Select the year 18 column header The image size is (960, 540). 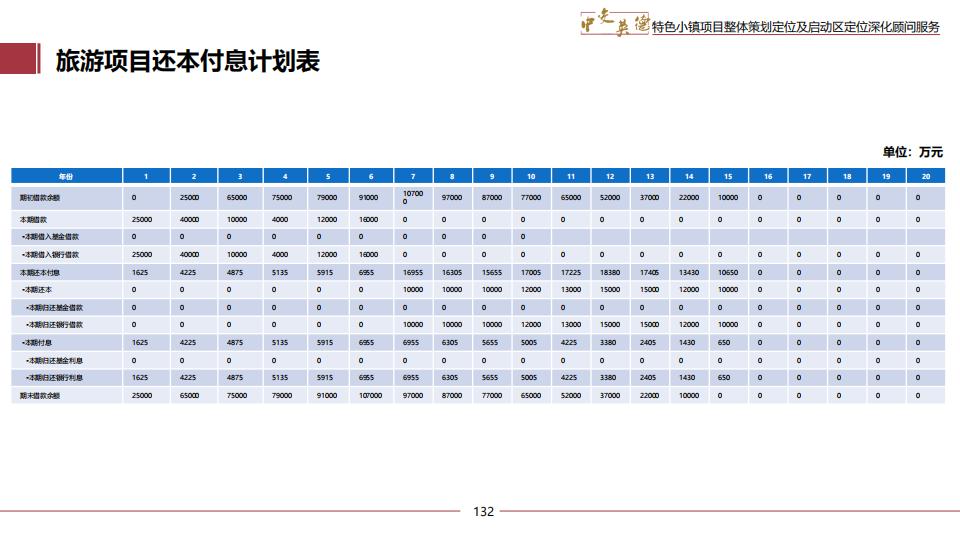click(847, 176)
